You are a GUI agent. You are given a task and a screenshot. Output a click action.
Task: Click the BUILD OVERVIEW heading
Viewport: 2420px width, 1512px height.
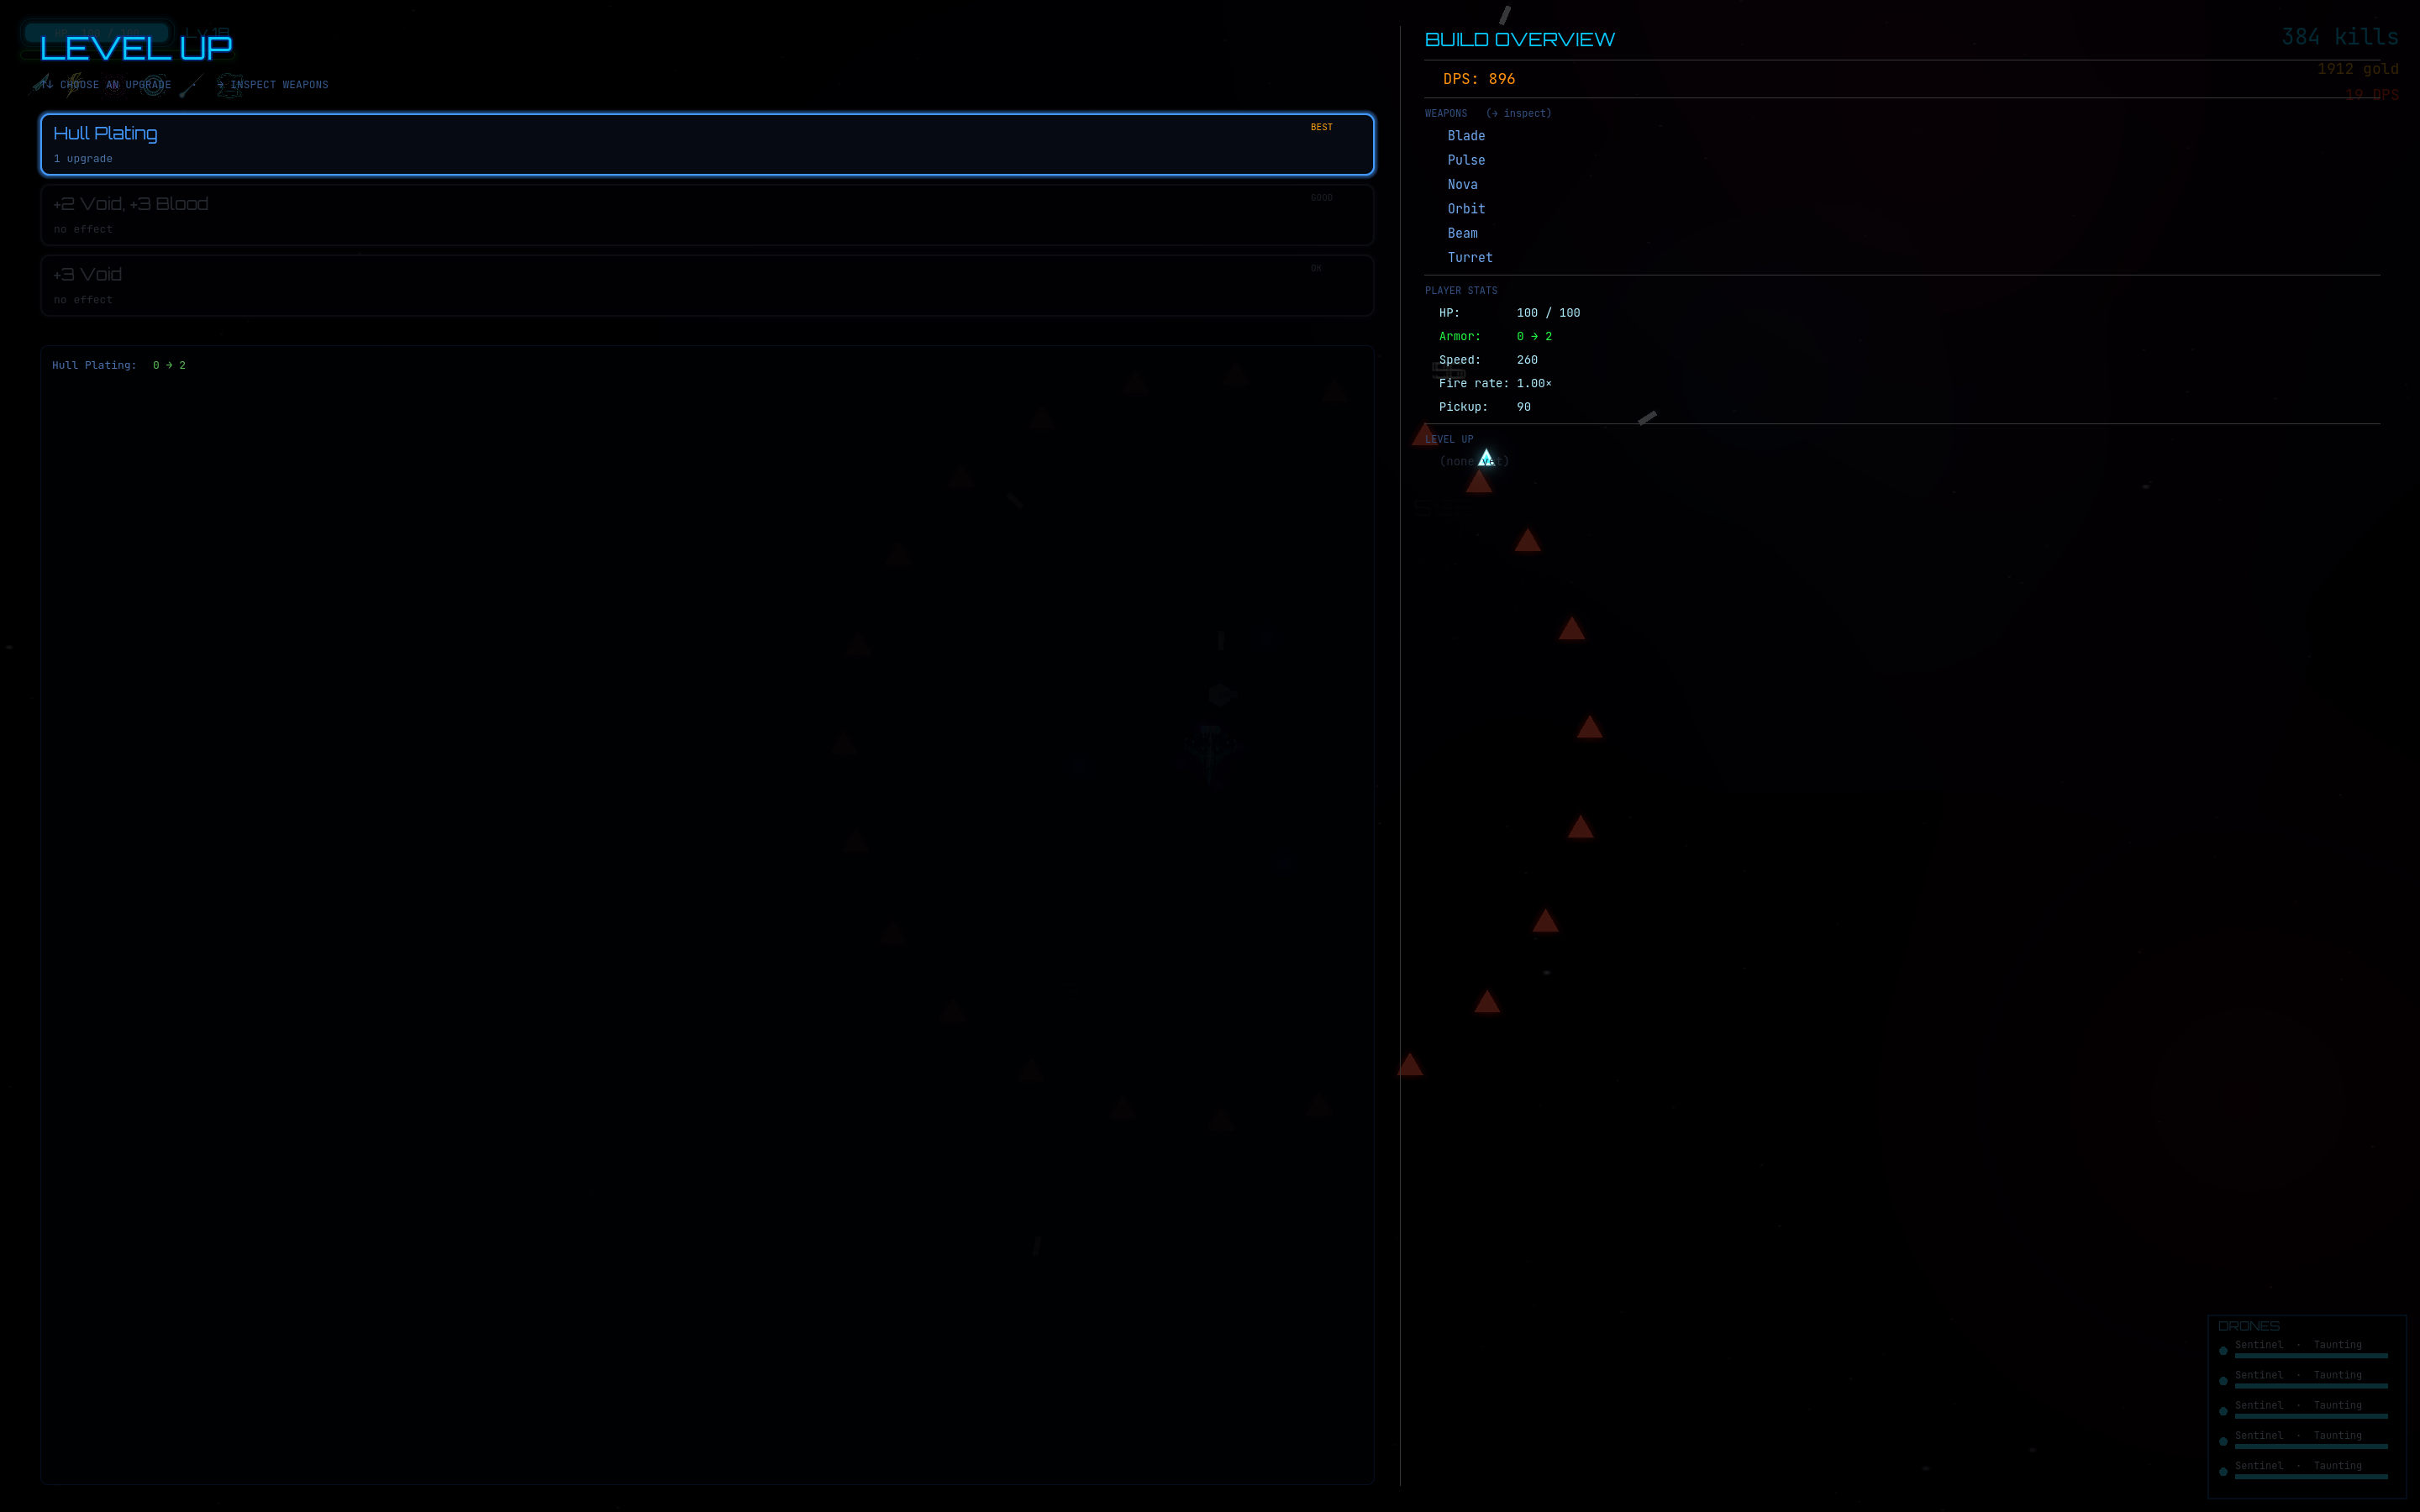(x=1519, y=39)
